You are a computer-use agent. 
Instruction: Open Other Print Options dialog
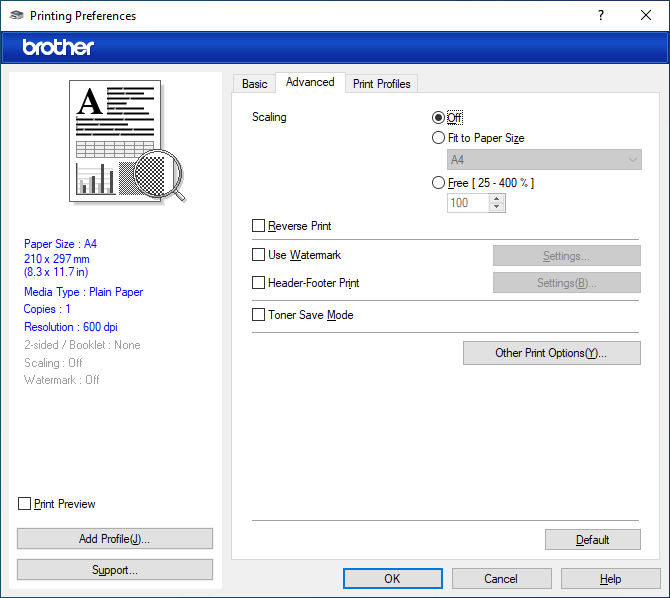click(551, 353)
